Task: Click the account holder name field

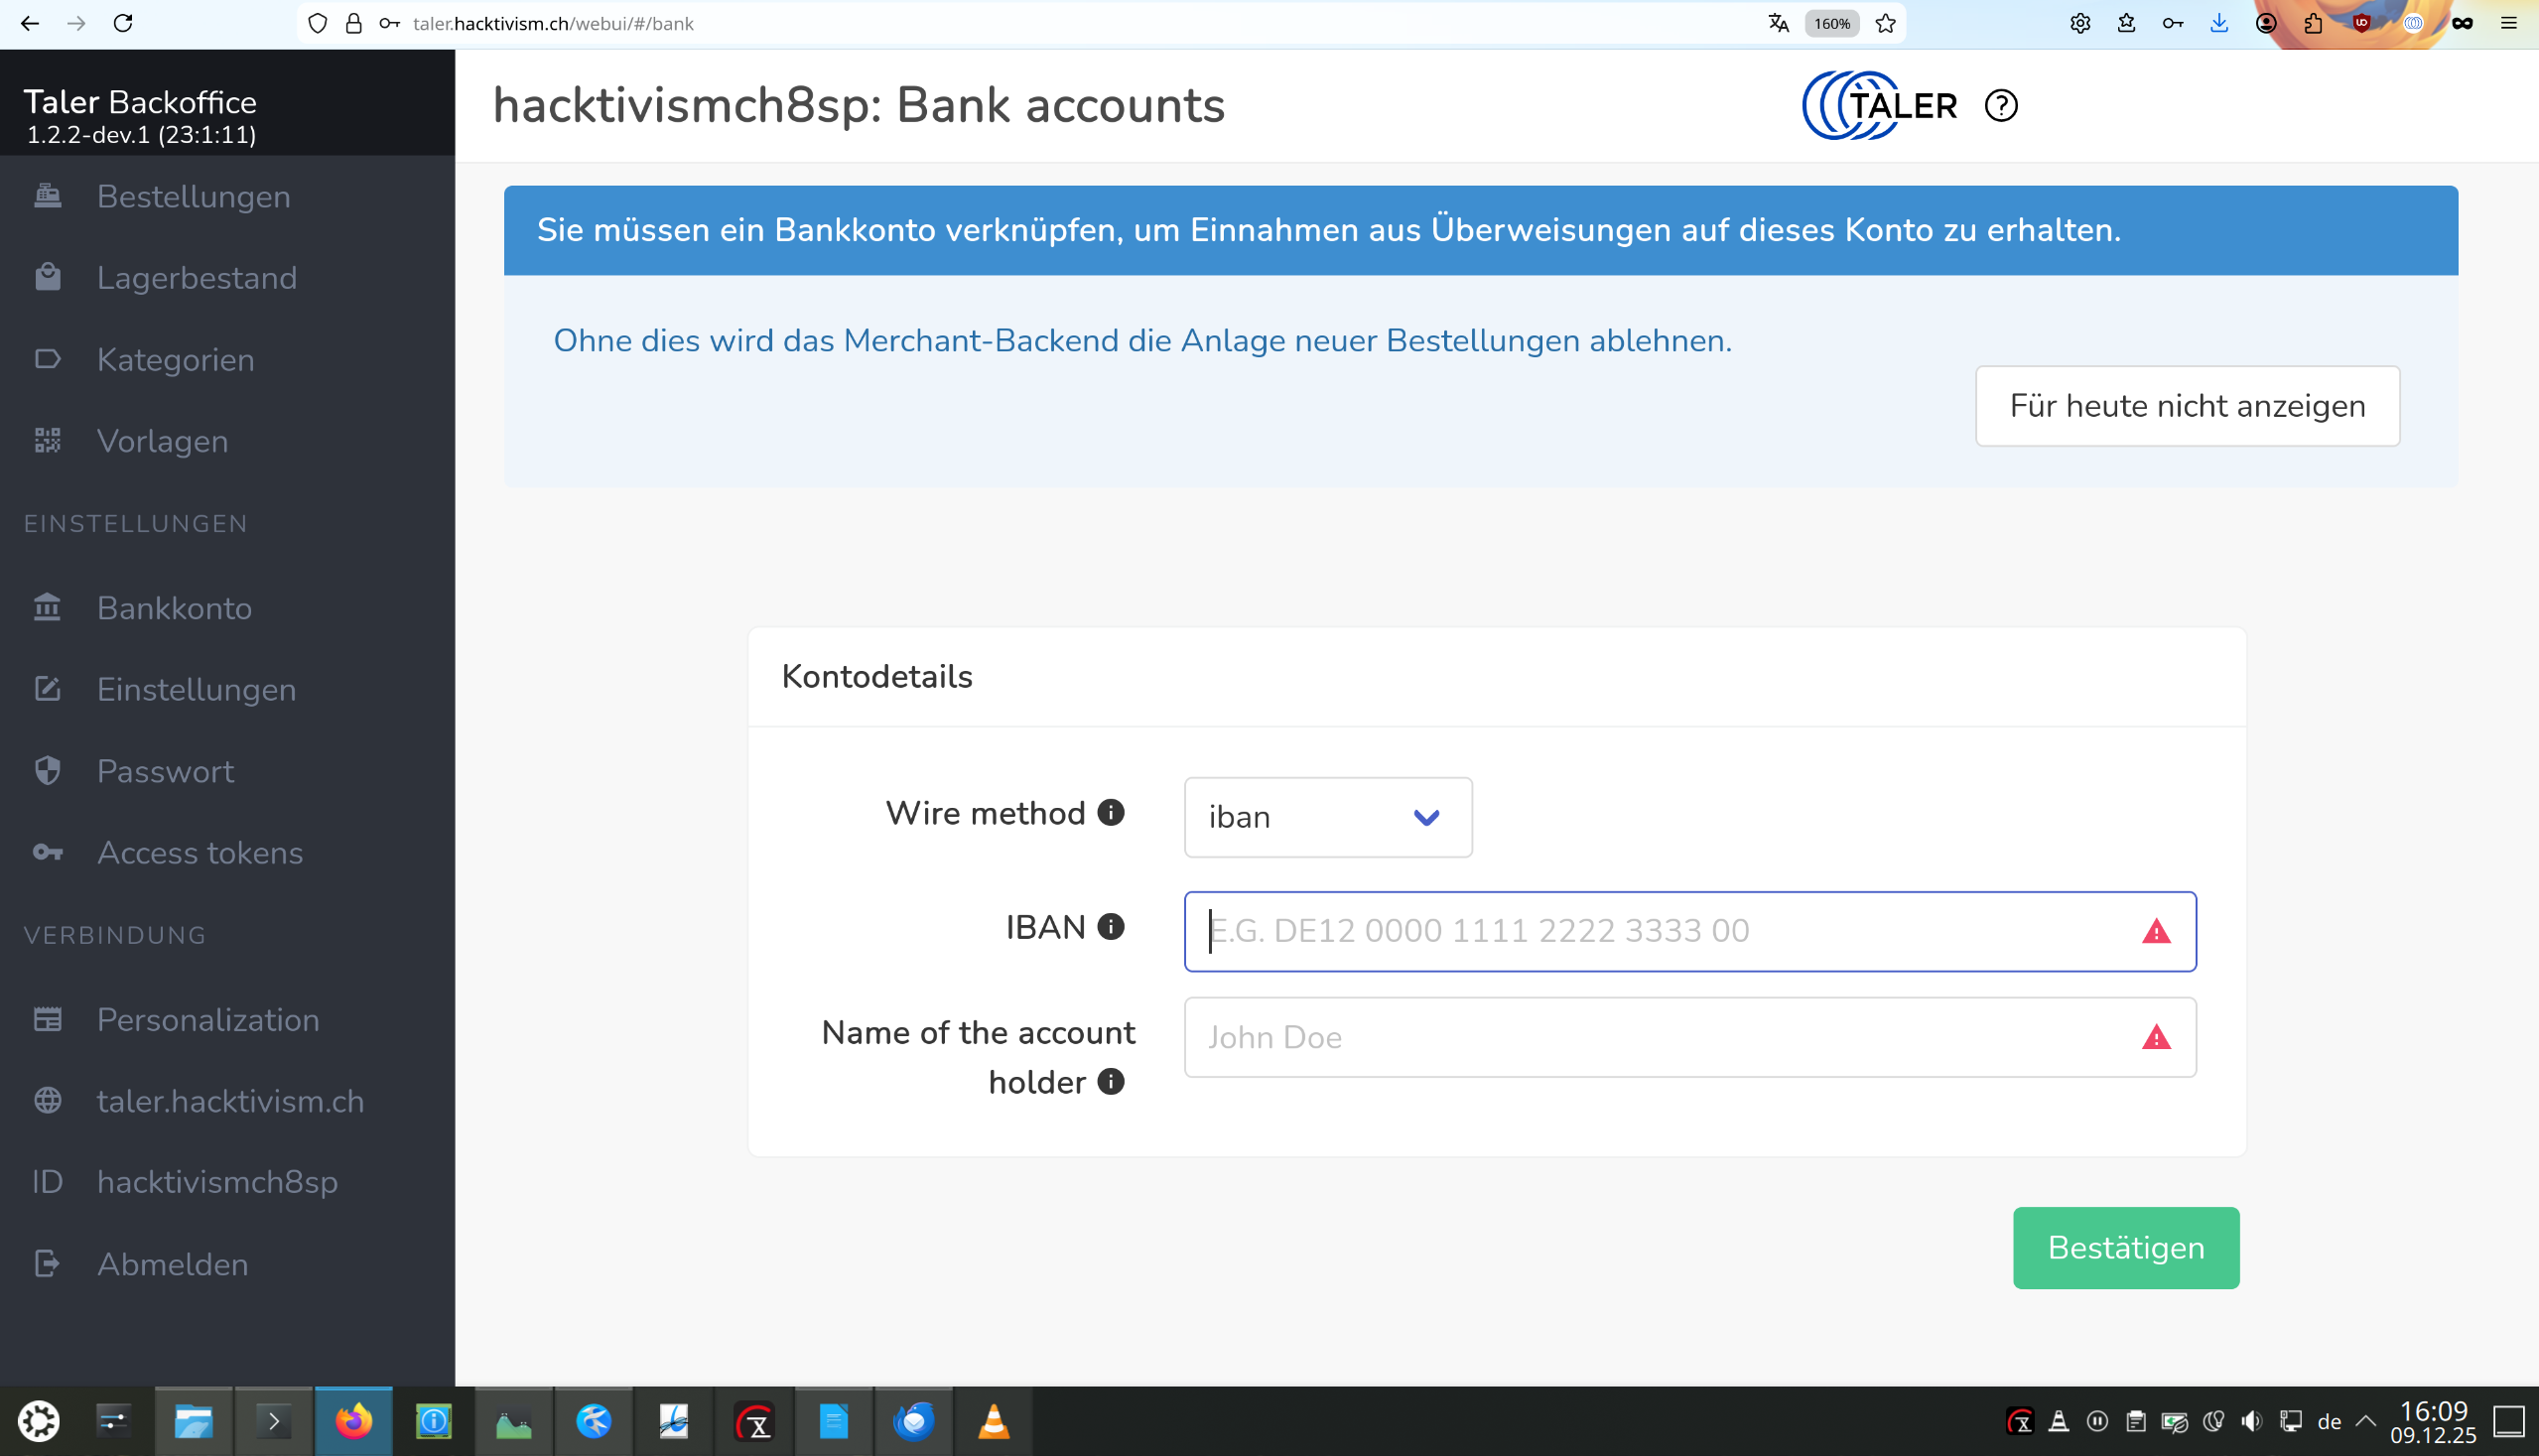Action: click(x=1660, y=1037)
